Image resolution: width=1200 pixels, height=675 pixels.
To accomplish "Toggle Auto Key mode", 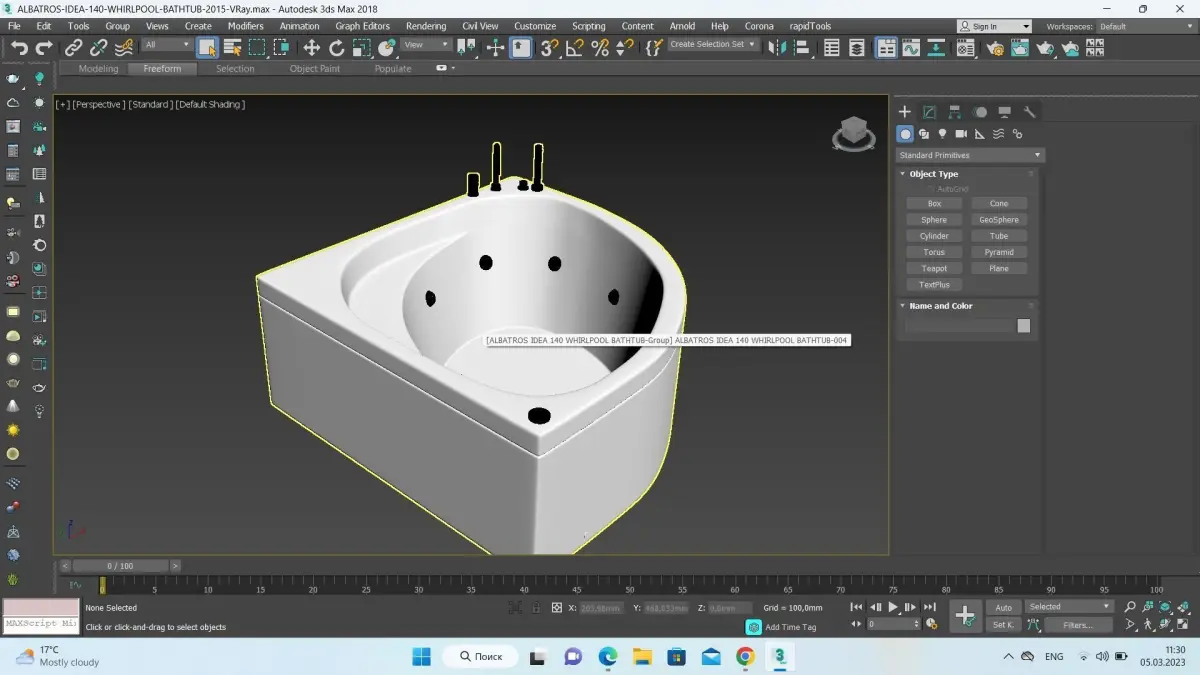I will coord(1003,607).
